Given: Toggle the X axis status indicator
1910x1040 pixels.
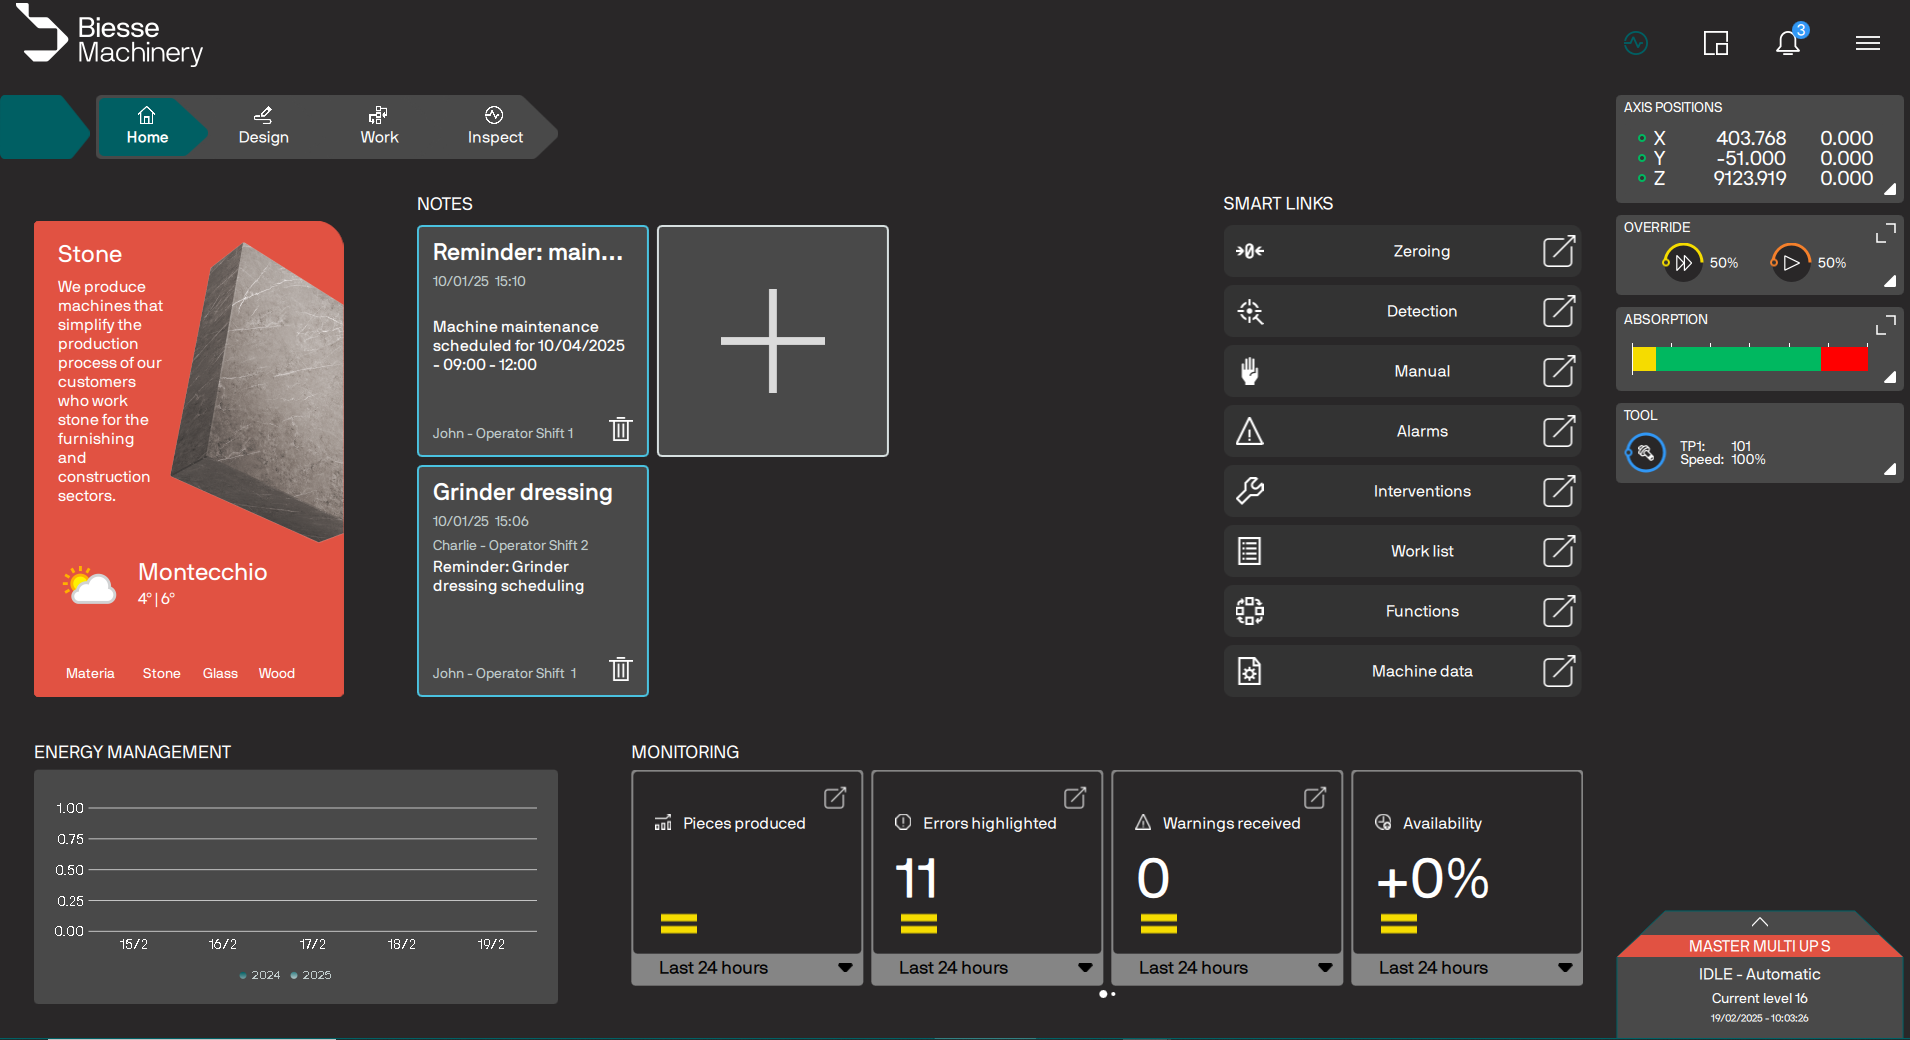Looking at the screenshot, I should point(1641,138).
